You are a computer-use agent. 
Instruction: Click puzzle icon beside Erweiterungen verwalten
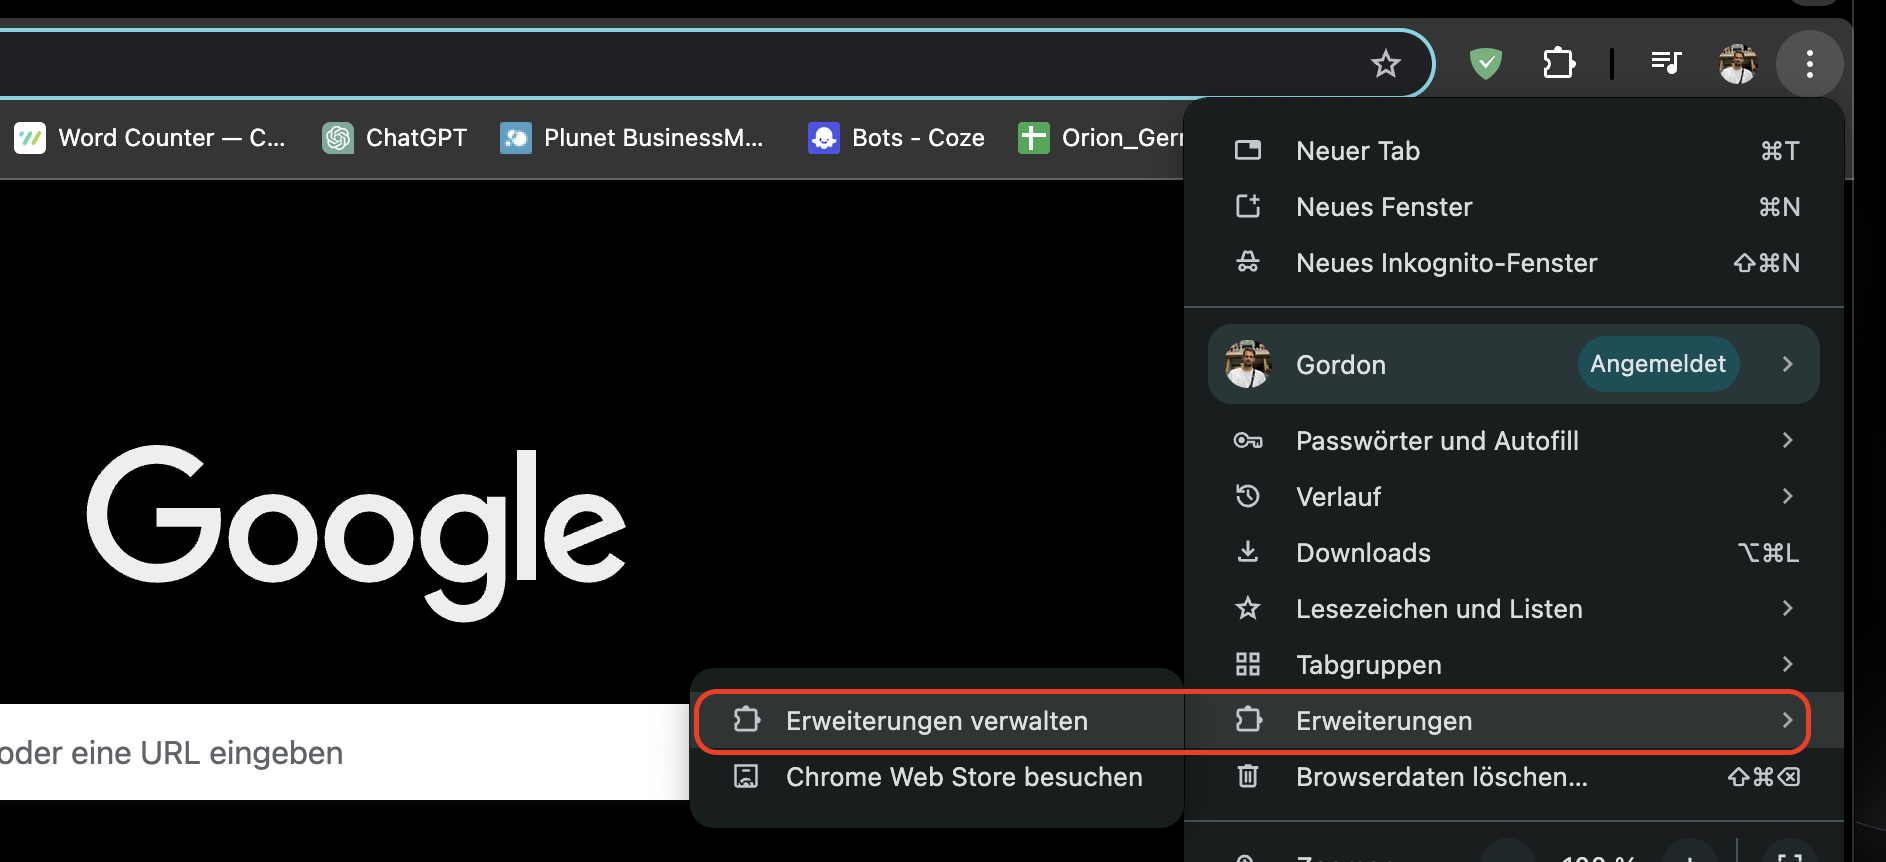747,720
